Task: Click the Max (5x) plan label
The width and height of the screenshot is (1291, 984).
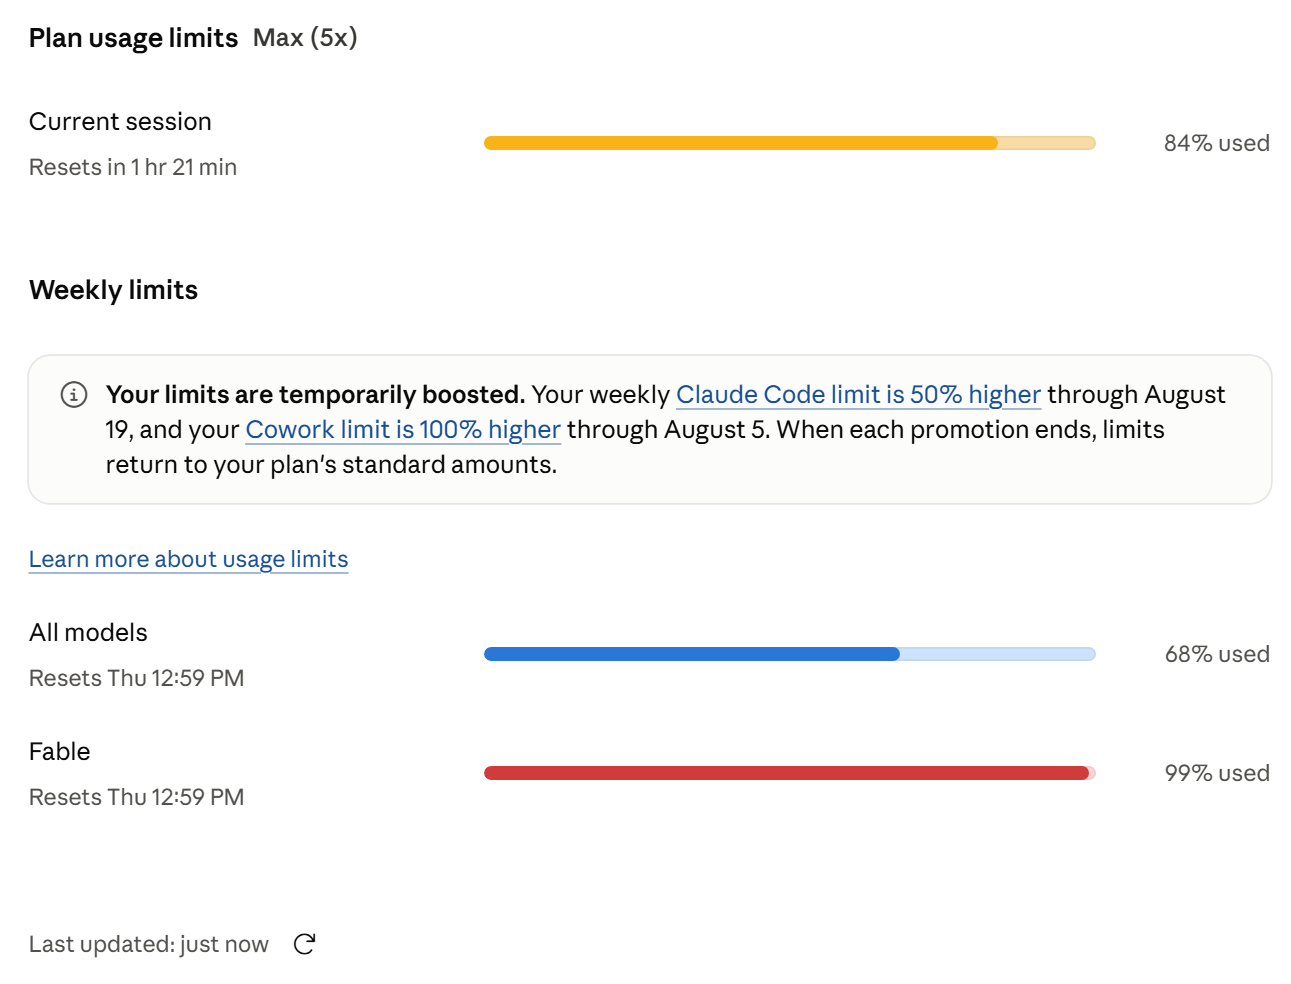Action: tap(305, 38)
